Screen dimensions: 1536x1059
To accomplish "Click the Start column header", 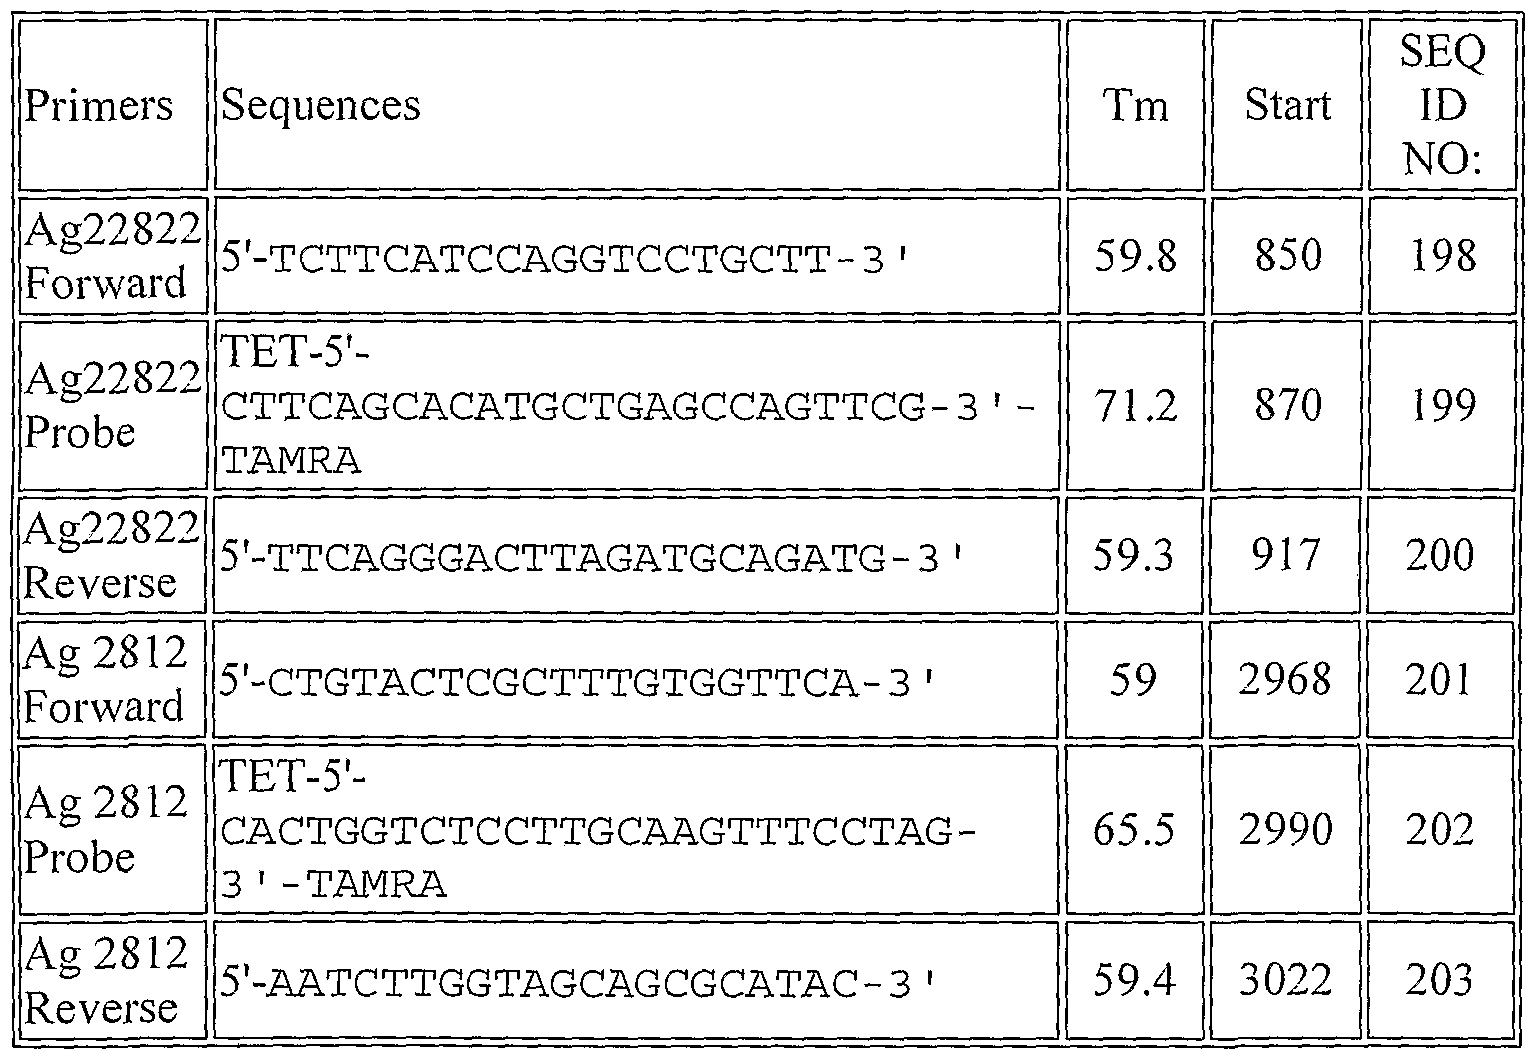I will point(1287,105).
